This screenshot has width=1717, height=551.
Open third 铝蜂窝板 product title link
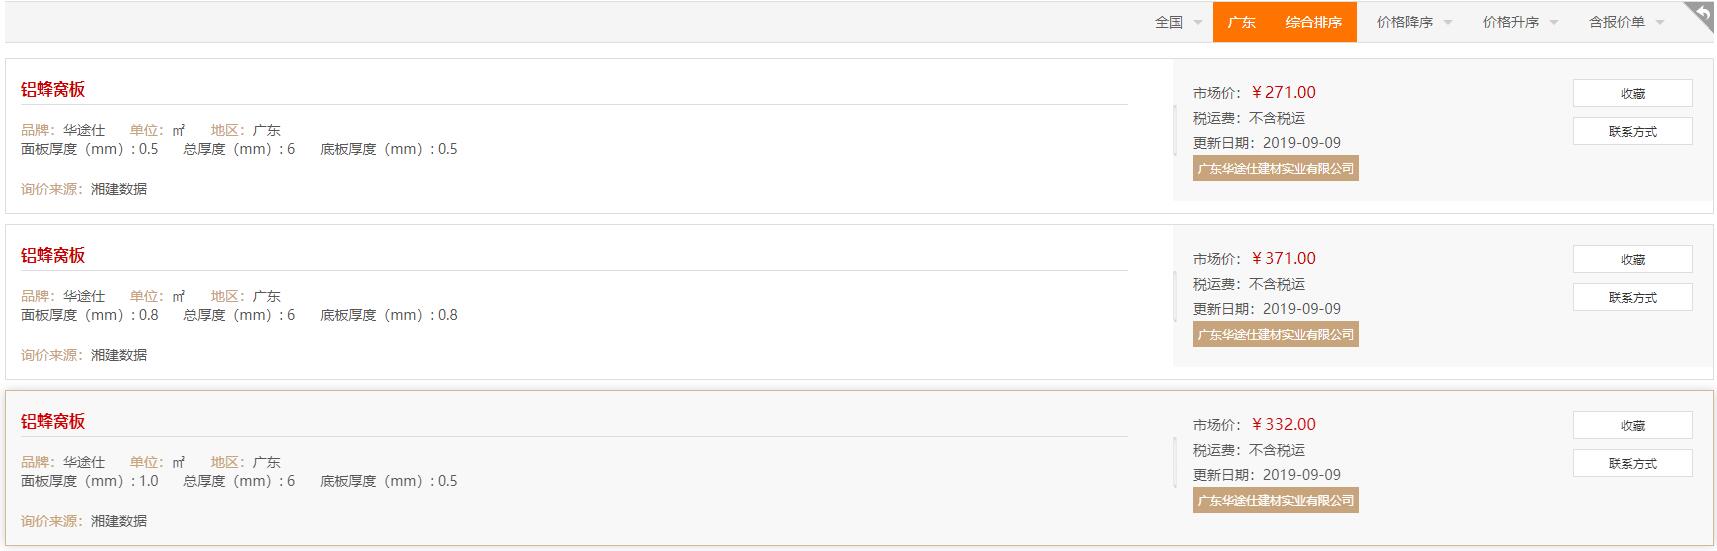click(53, 421)
